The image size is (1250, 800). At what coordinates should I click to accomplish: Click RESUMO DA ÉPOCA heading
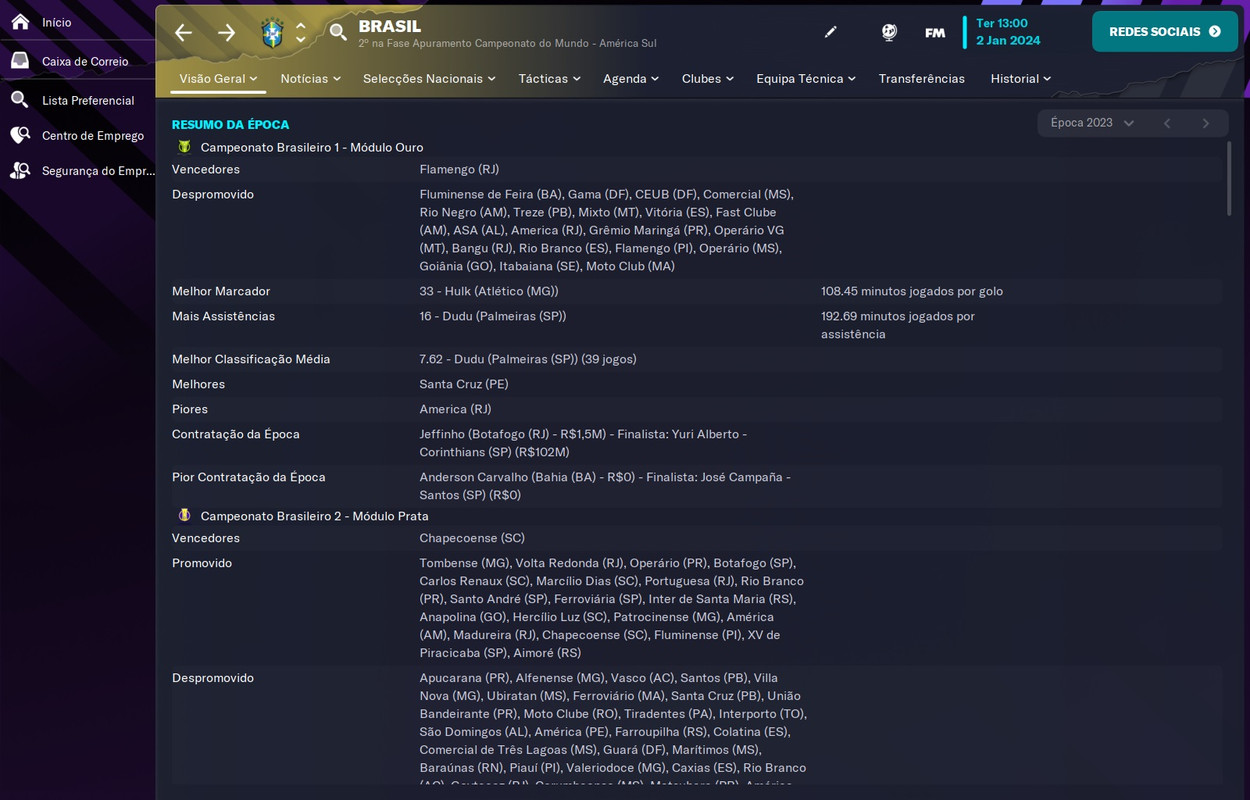pos(230,124)
